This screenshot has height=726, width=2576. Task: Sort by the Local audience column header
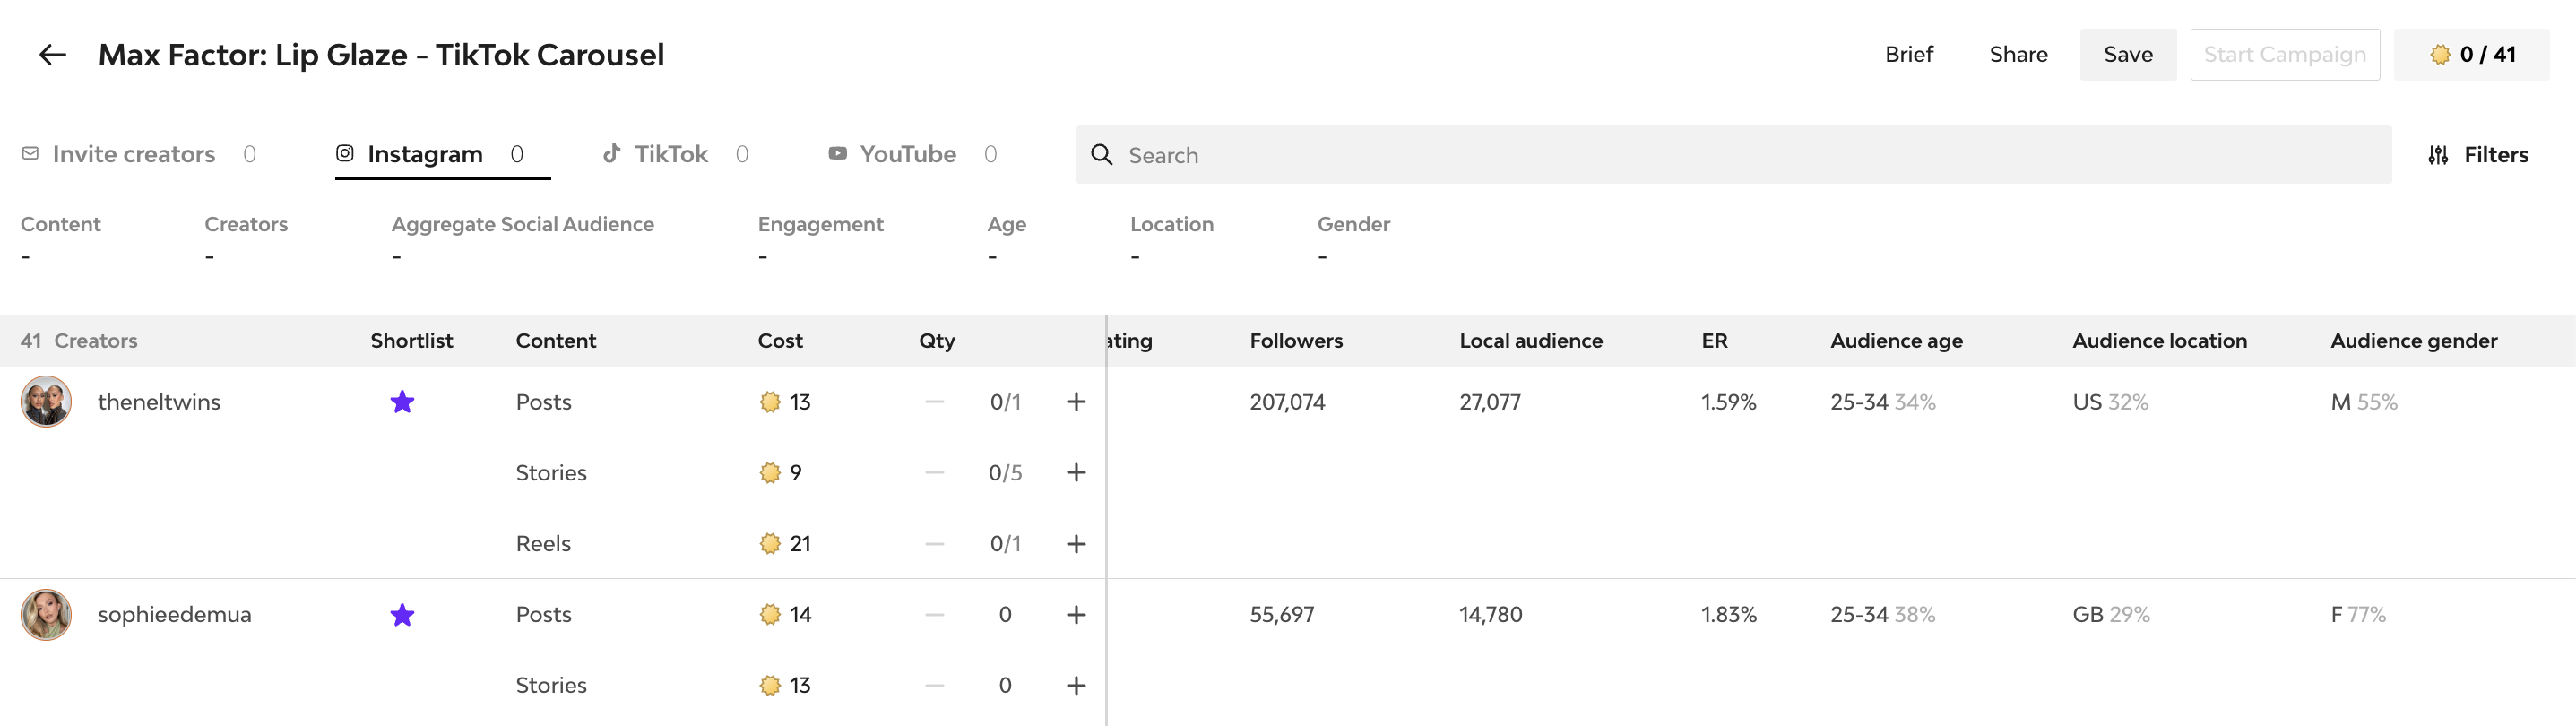click(1530, 340)
